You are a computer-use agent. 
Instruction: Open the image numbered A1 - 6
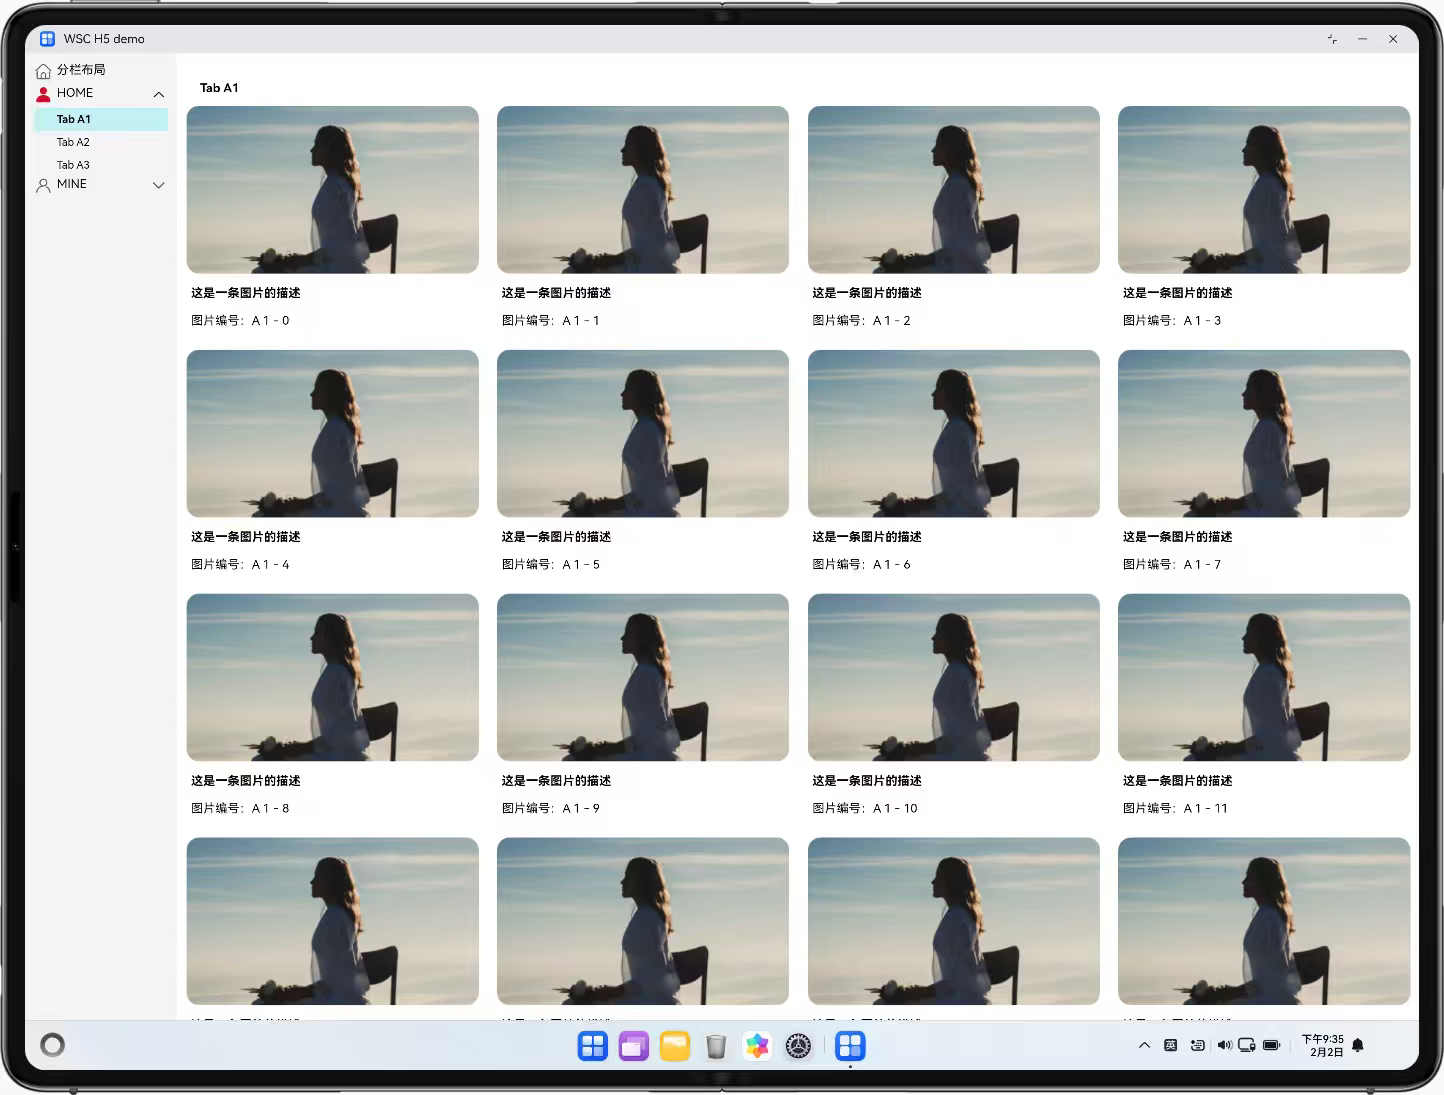coord(953,433)
